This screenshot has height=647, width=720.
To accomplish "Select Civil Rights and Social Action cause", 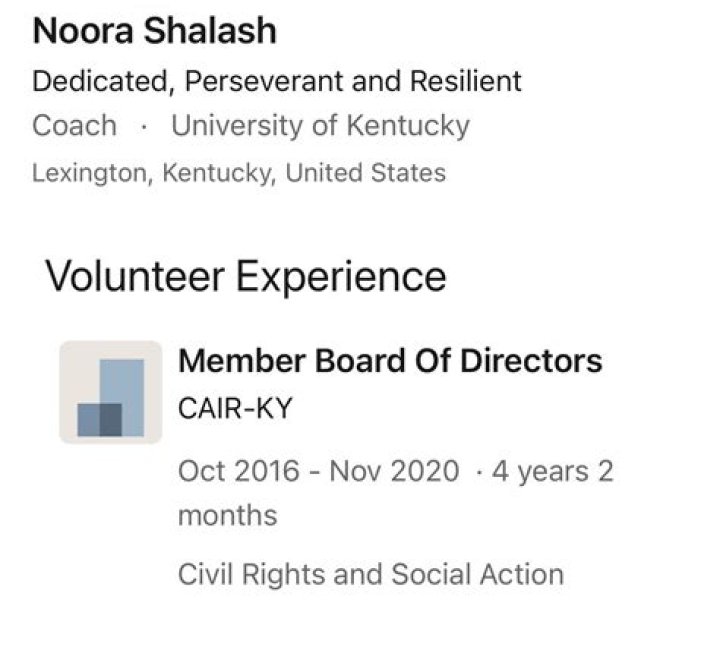I will coord(370,574).
